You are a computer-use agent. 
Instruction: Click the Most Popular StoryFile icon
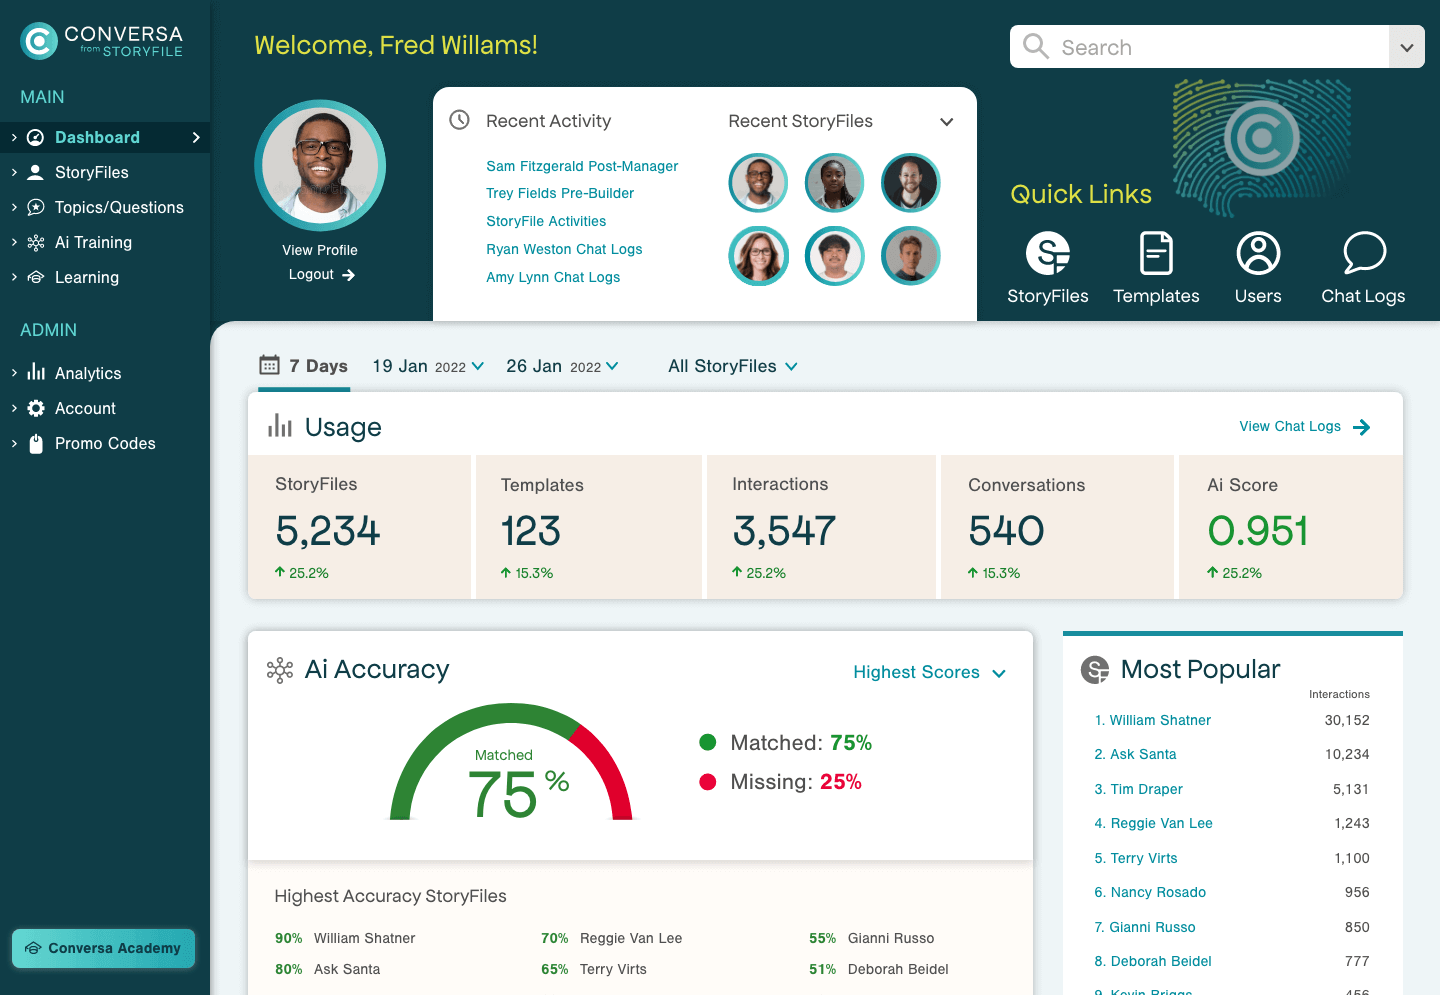click(x=1095, y=670)
